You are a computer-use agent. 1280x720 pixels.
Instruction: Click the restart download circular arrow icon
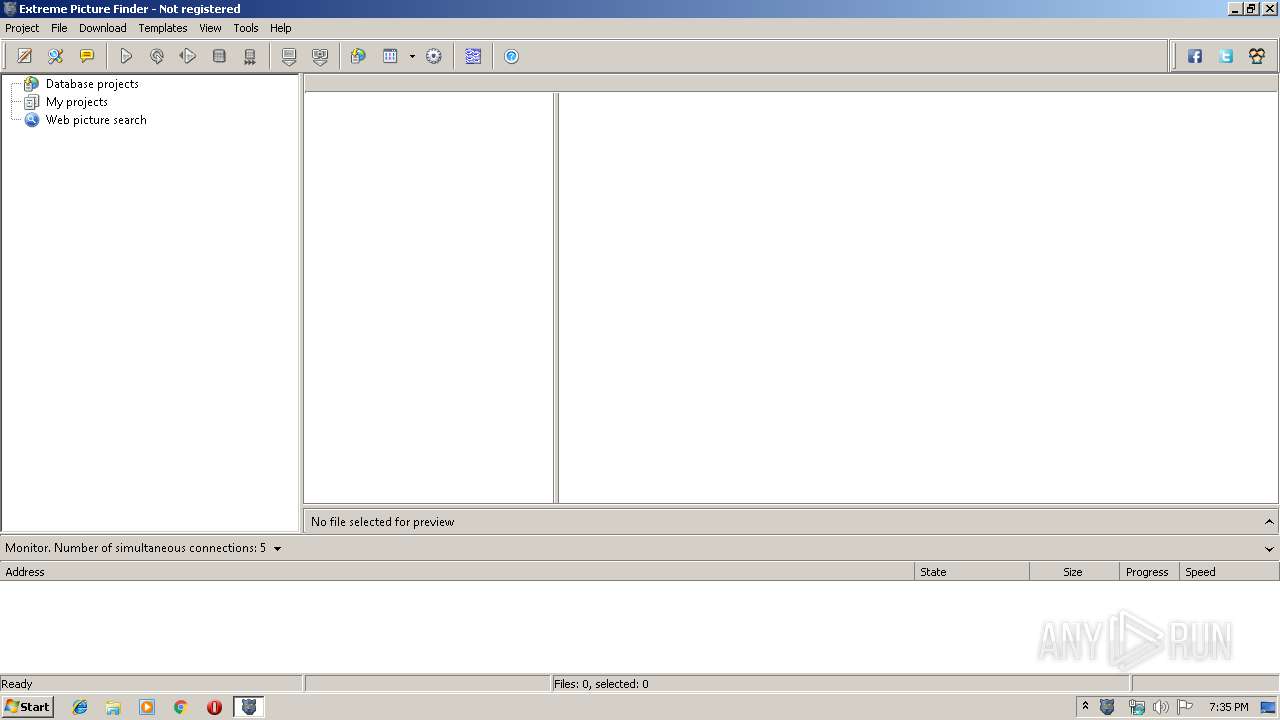pos(157,57)
